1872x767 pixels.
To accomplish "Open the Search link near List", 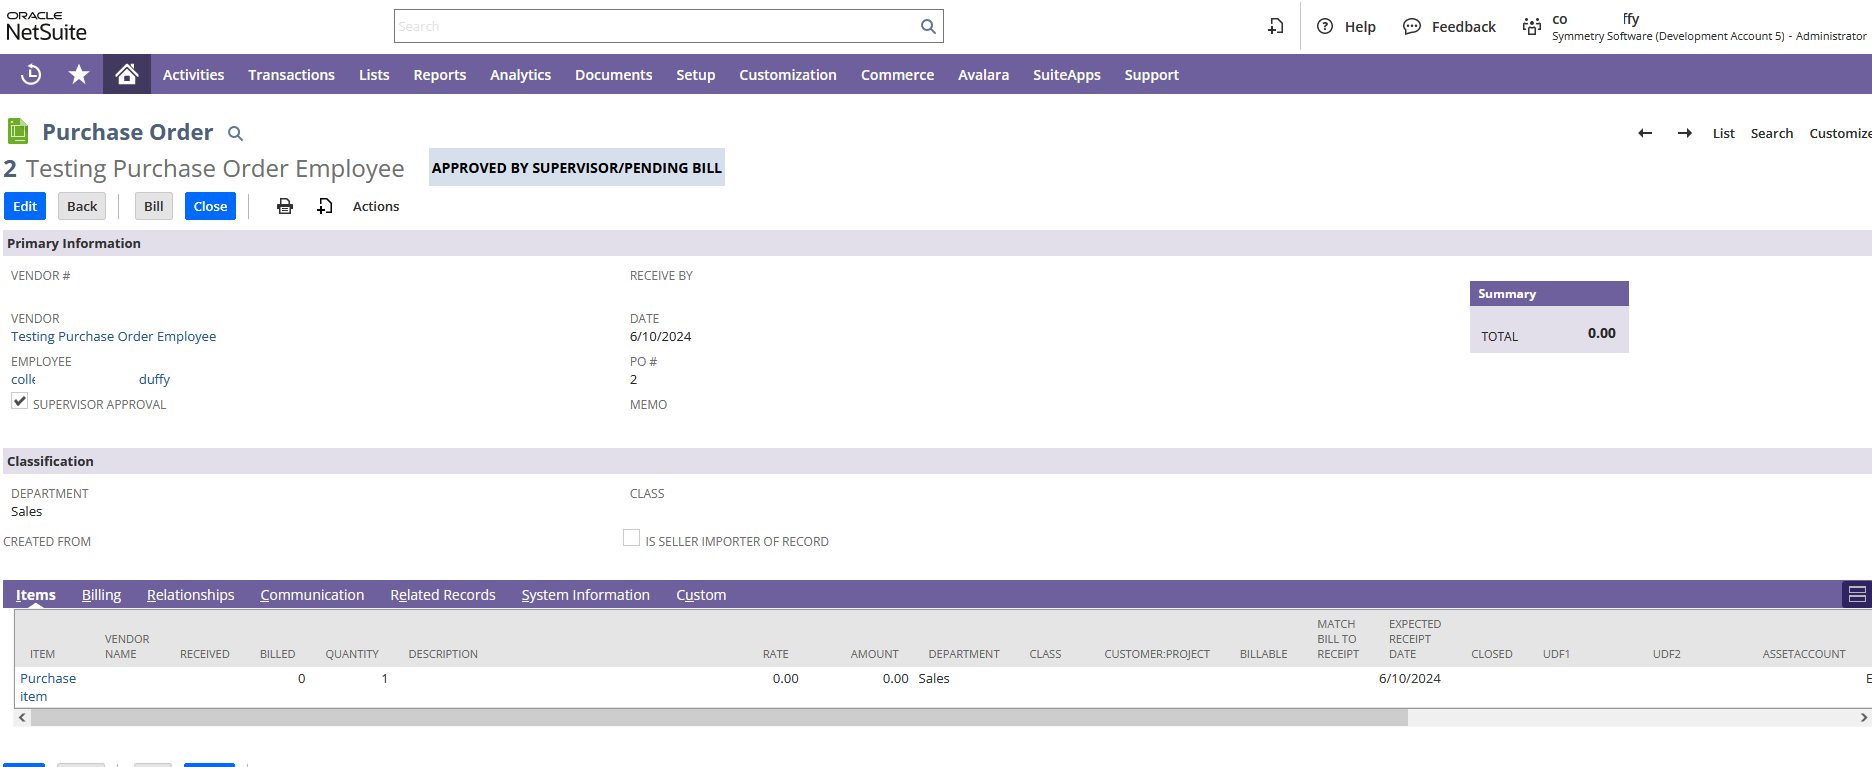I will click(1771, 133).
